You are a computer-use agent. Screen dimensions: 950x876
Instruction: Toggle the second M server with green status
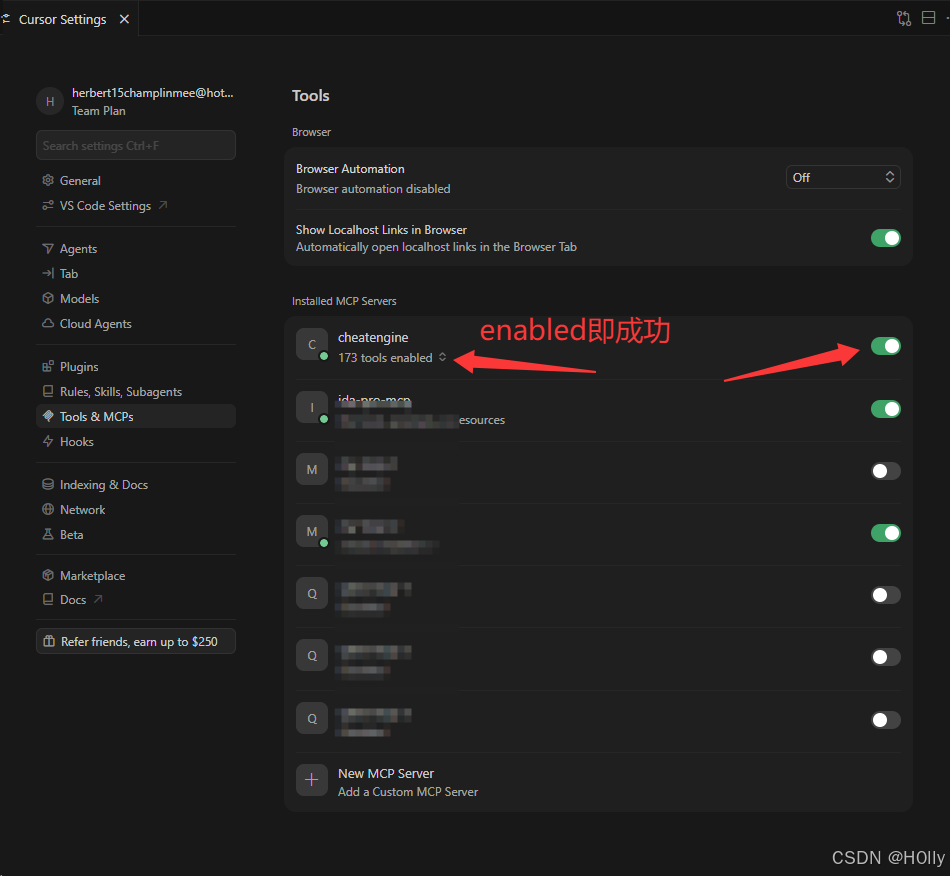click(886, 533)
